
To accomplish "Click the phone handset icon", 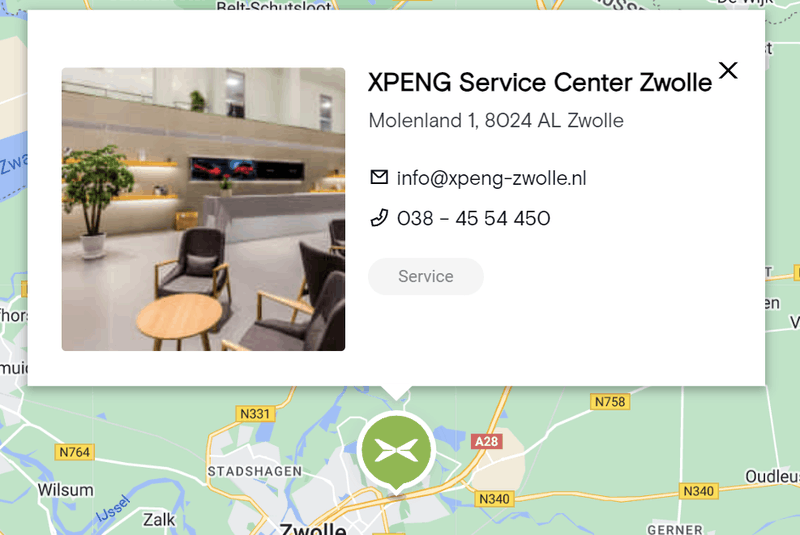I will (x=379, y=218).
